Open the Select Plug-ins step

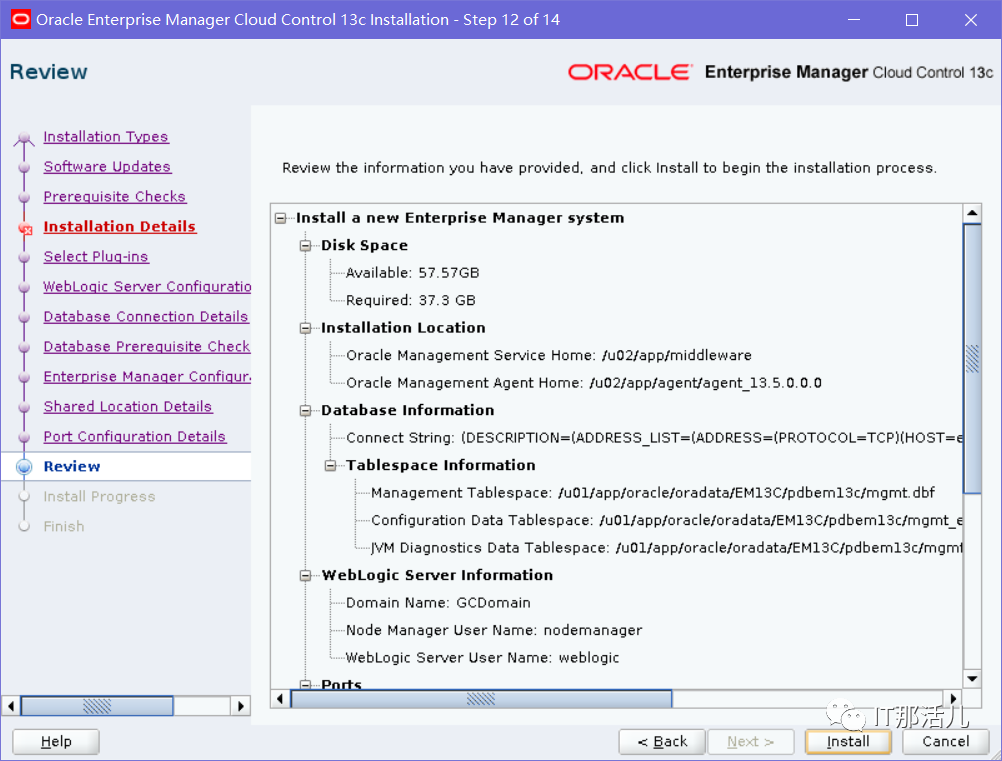click(x=96, y=257)
